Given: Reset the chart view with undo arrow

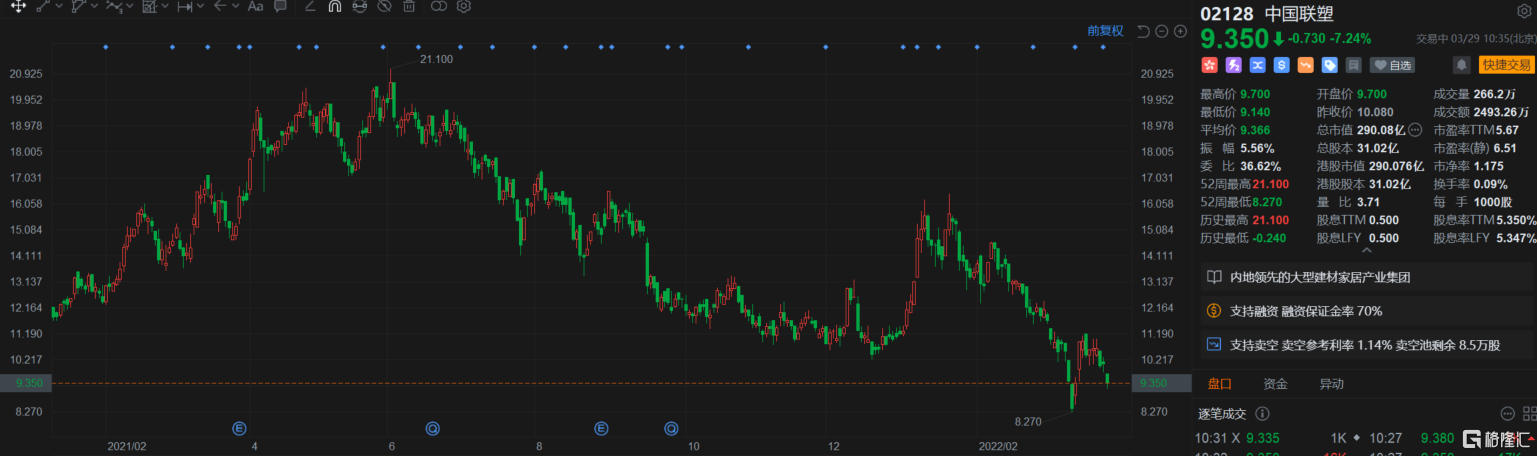Looking at the screenshot, I should point(1144,31).
